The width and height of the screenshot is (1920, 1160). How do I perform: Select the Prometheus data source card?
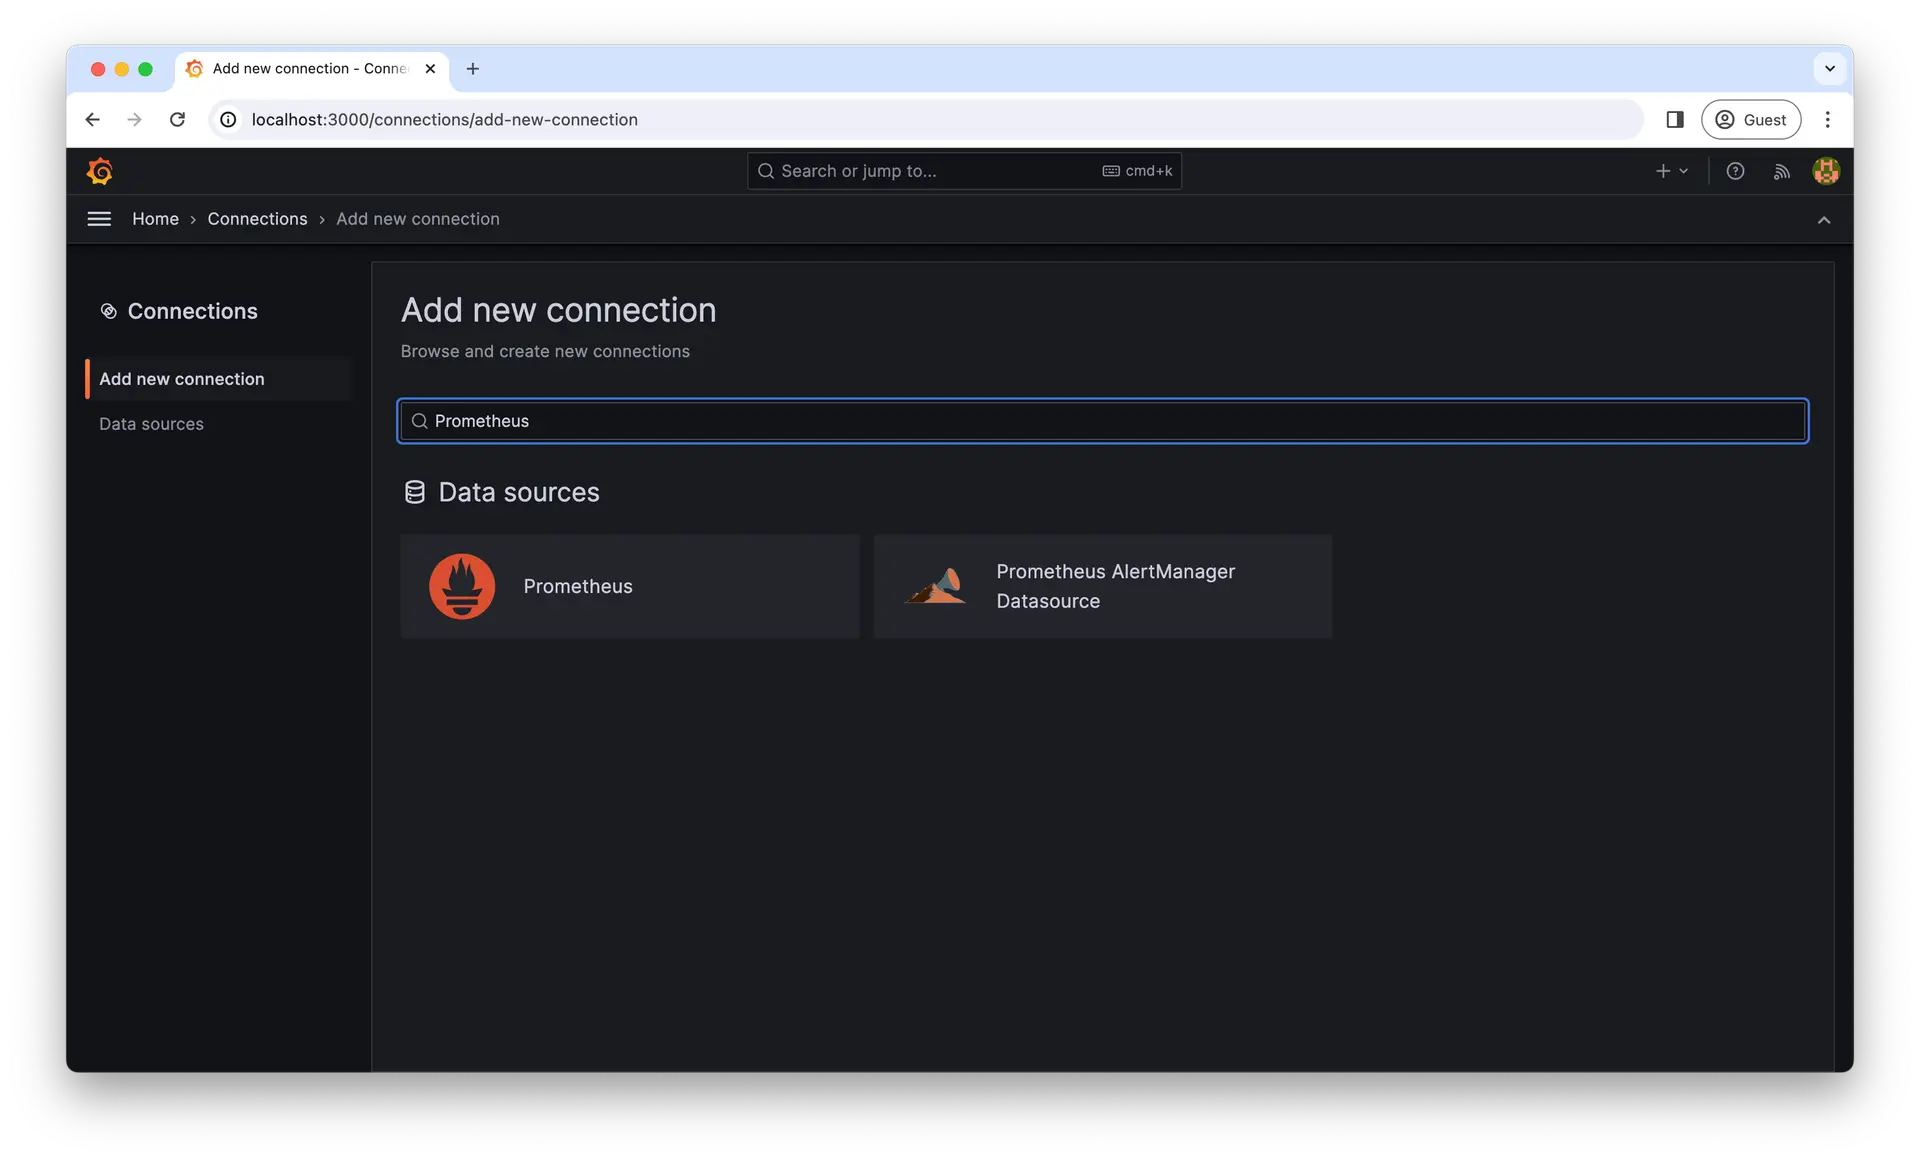629,586
